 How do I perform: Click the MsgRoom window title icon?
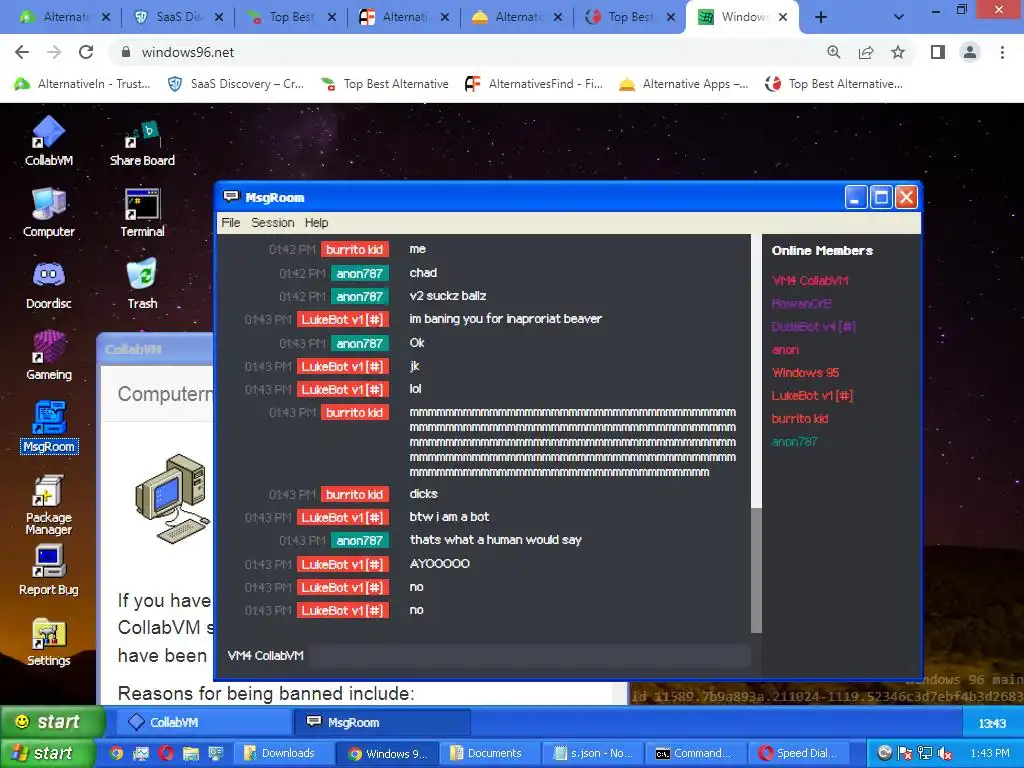pos(231,197)
